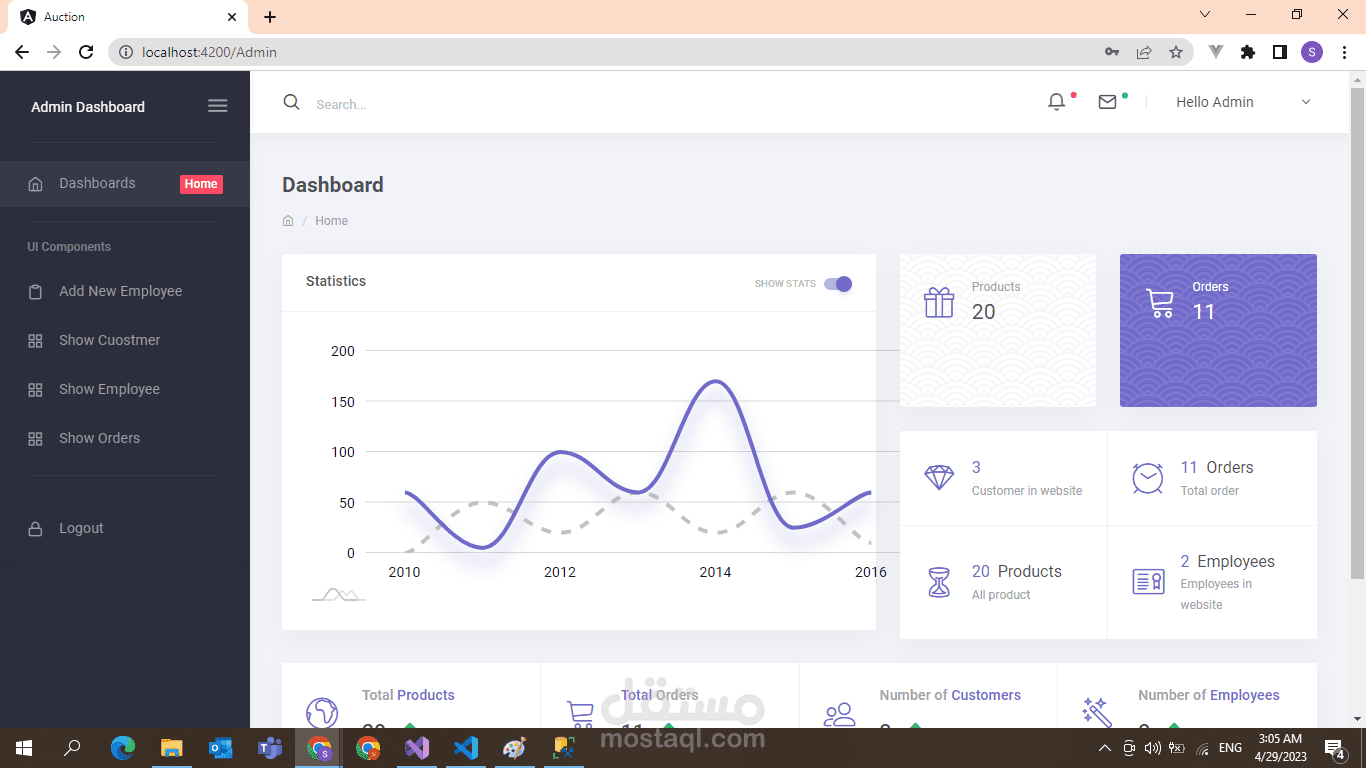
Task: Go back in browser history
Action: (22, 52)
